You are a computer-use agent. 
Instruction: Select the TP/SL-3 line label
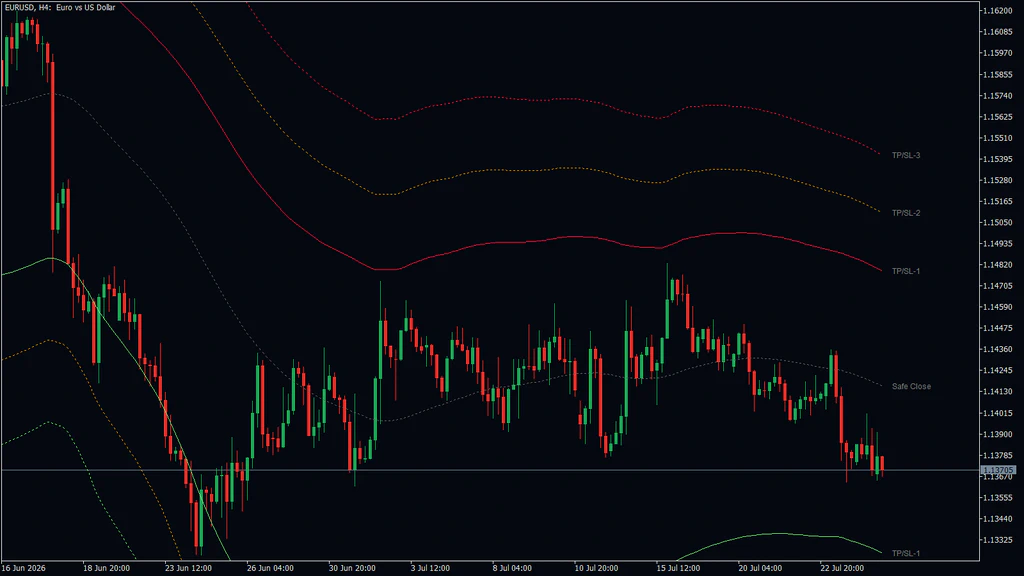[906, 155]
